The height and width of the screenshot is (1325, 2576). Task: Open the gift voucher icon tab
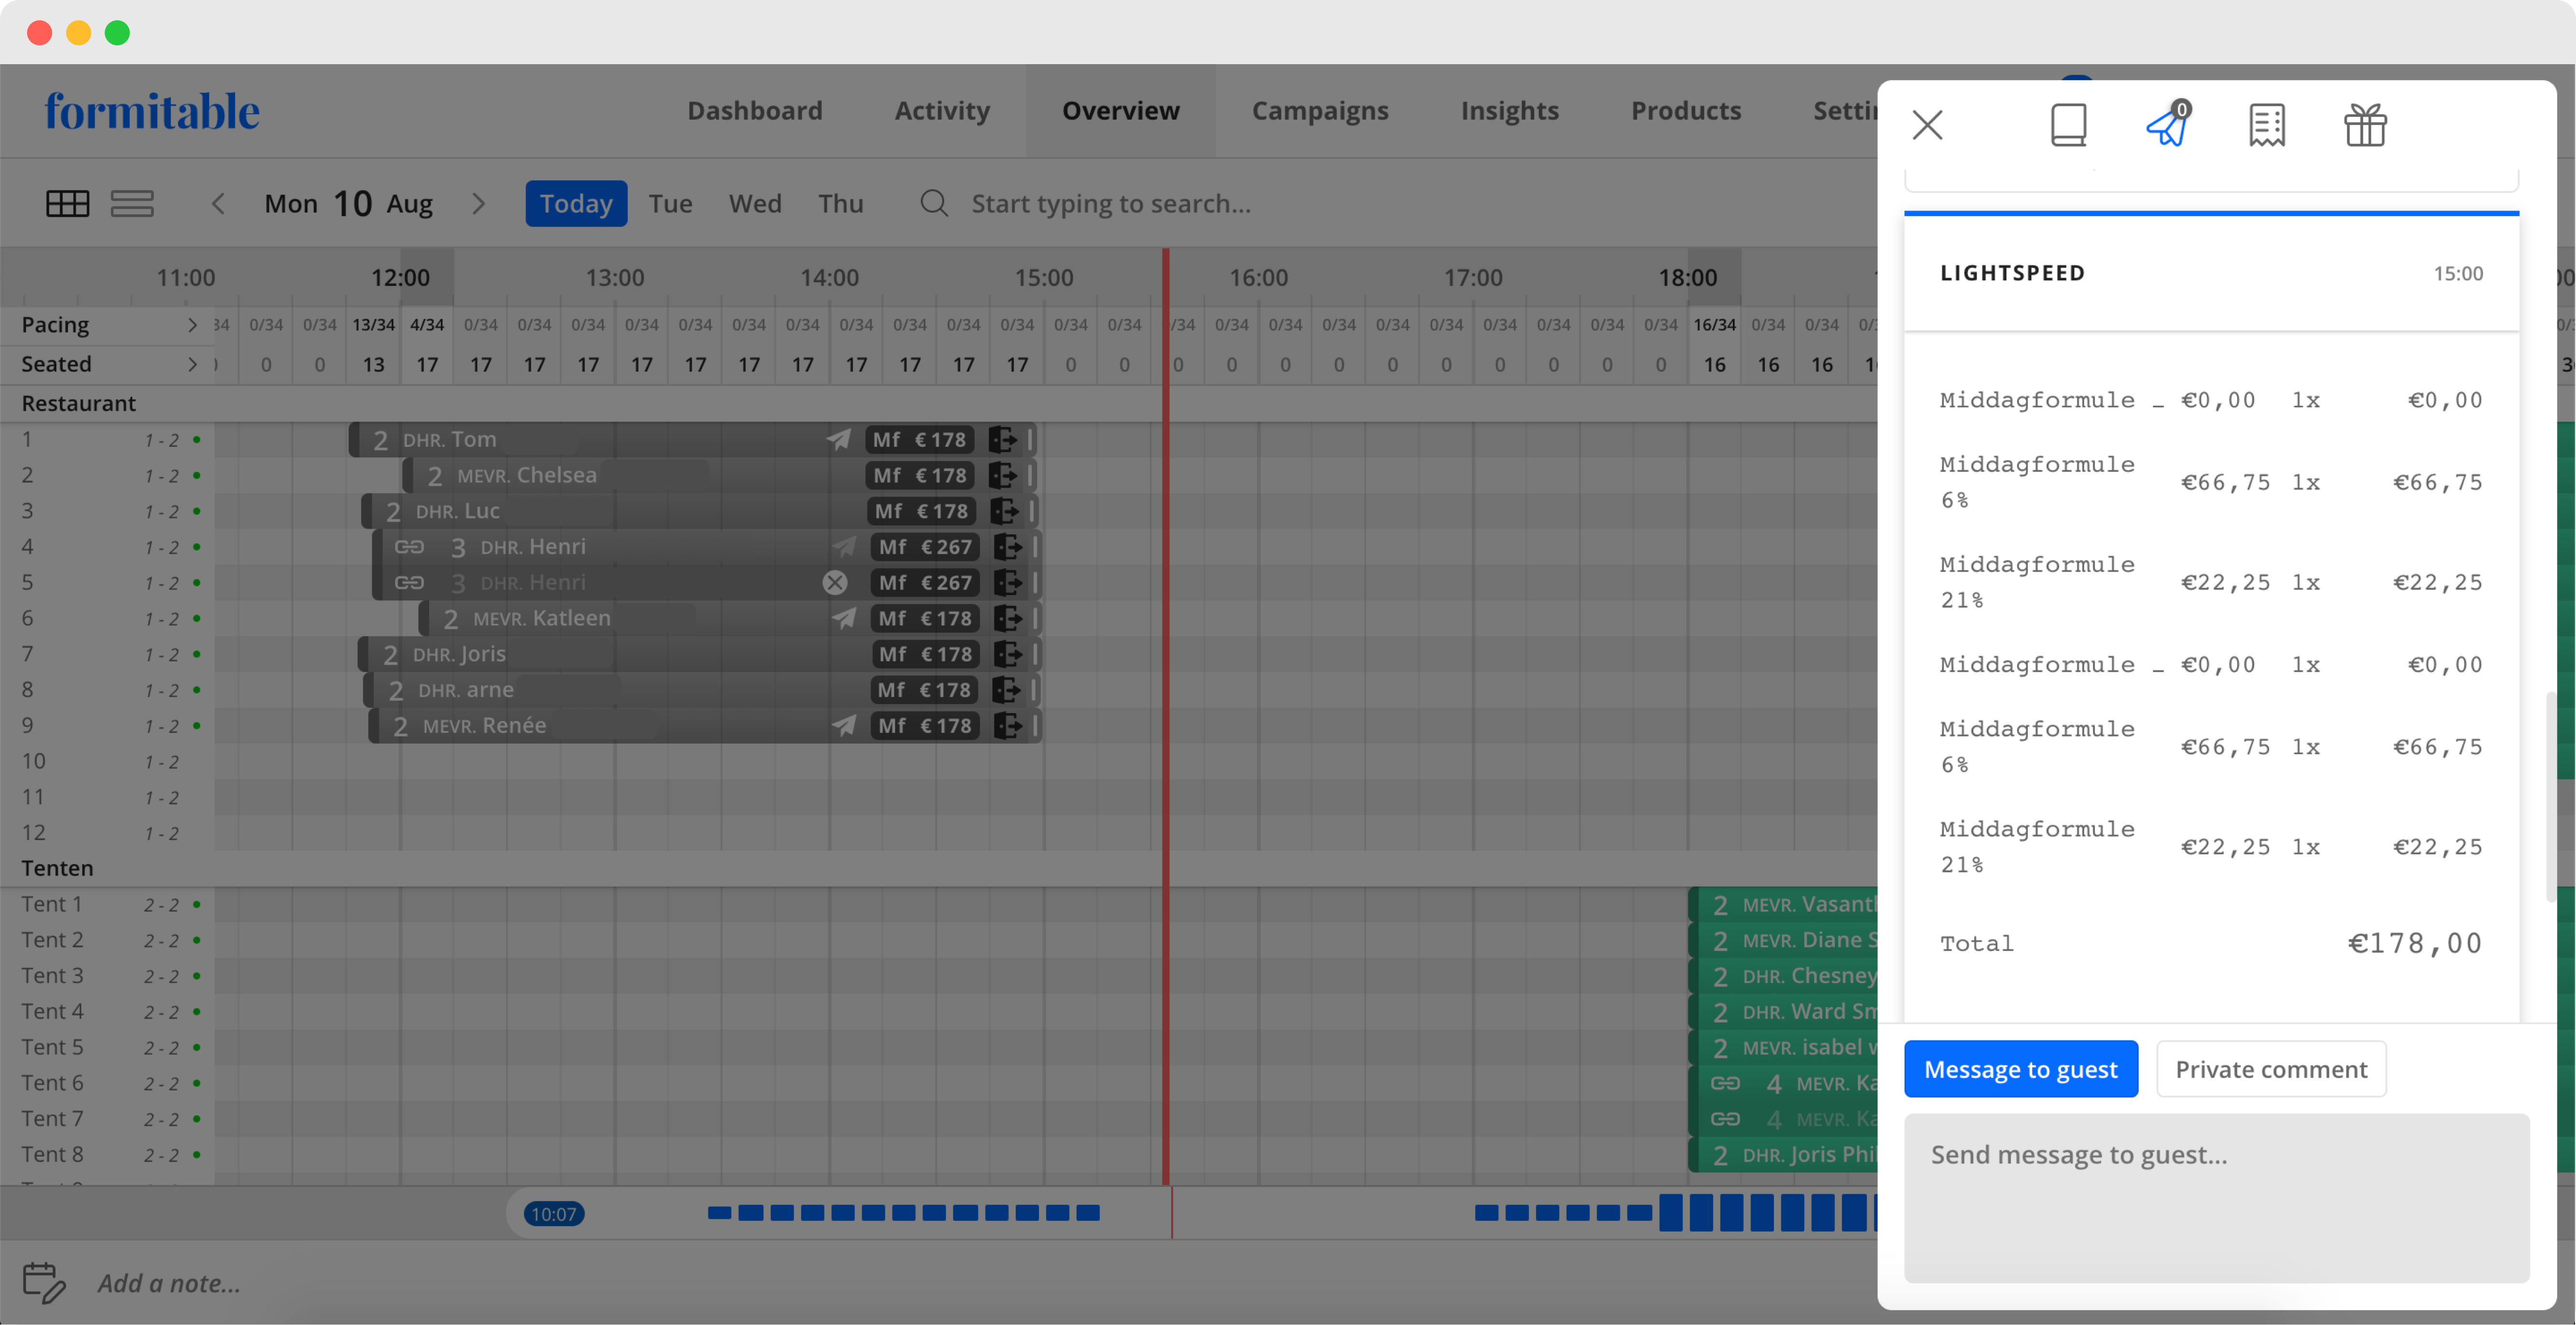click(x=2365, y=125)
